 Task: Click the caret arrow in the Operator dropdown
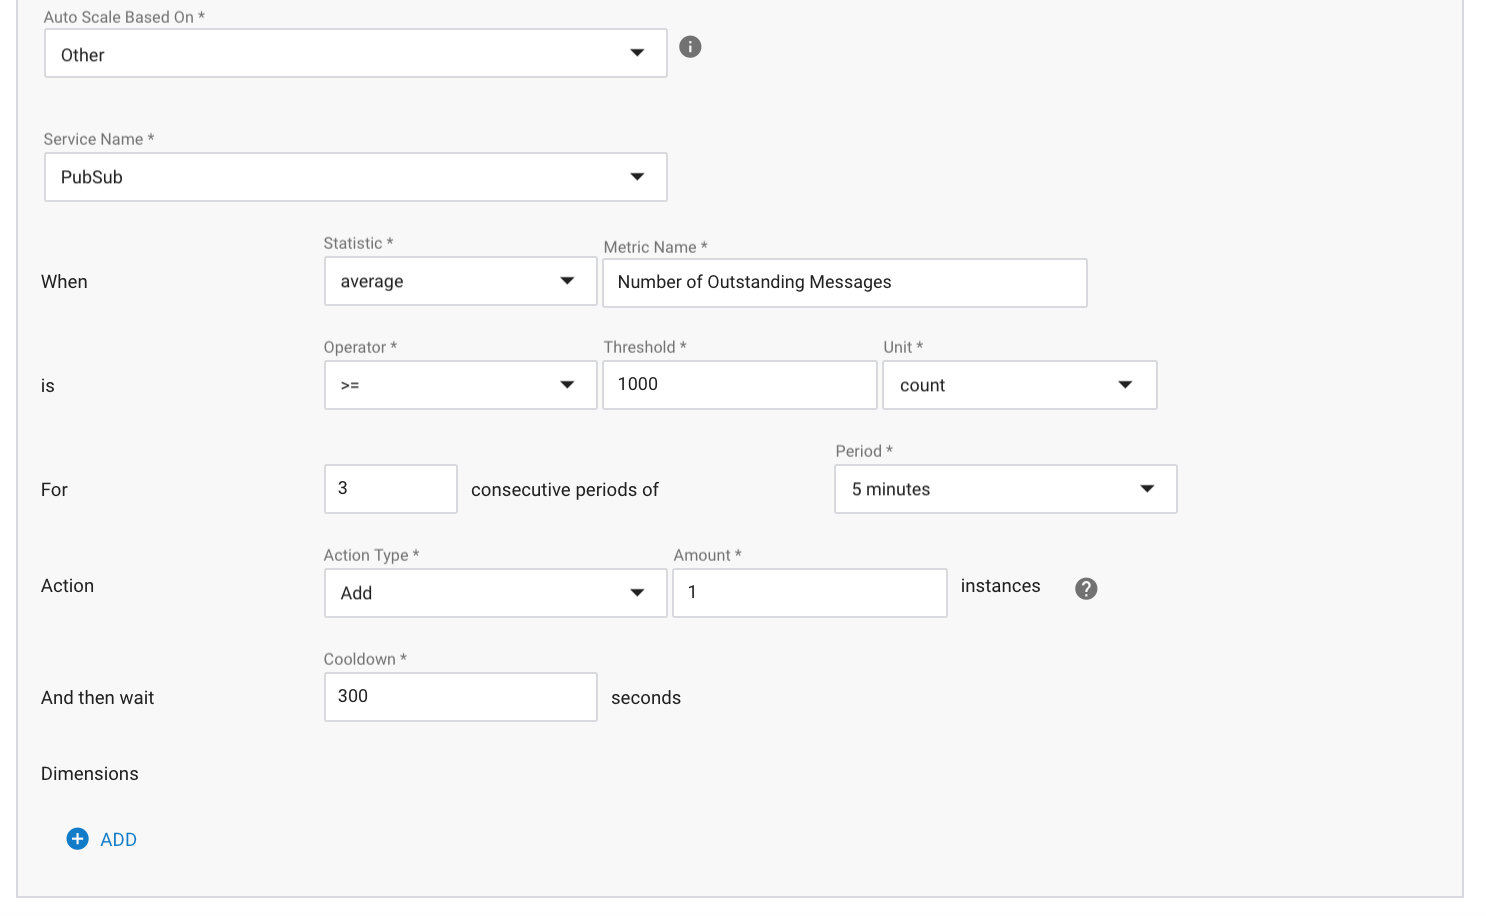point(567,385)
